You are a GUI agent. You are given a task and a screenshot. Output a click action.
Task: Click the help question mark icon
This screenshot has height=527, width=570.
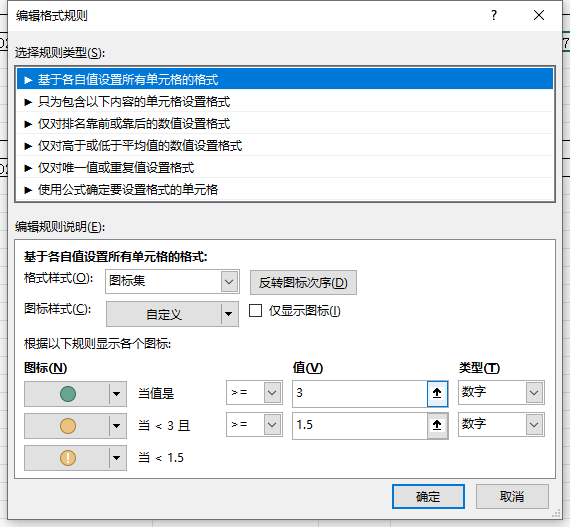pos(494,15)
